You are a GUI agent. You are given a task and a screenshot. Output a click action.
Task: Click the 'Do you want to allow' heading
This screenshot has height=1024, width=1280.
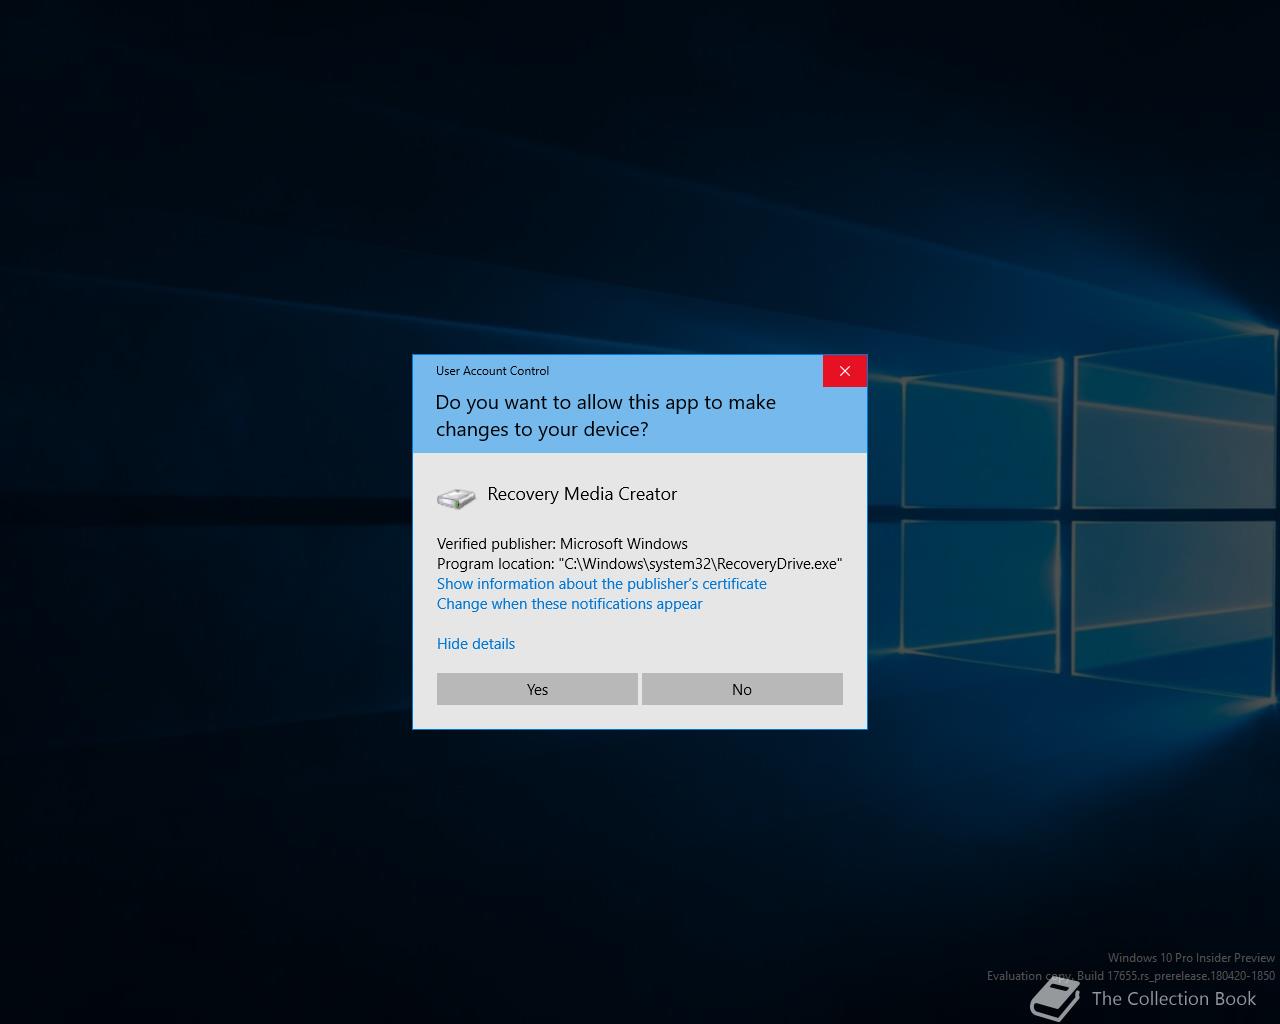click(605, 415)
